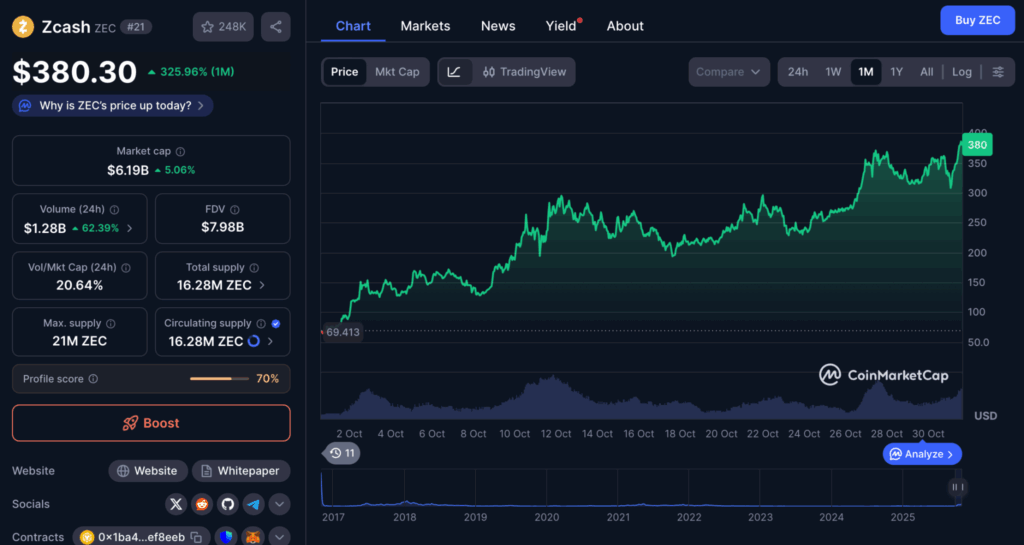
Task: Open the GitHub social link
Action: pyautogui.click(x=228, y=504)
